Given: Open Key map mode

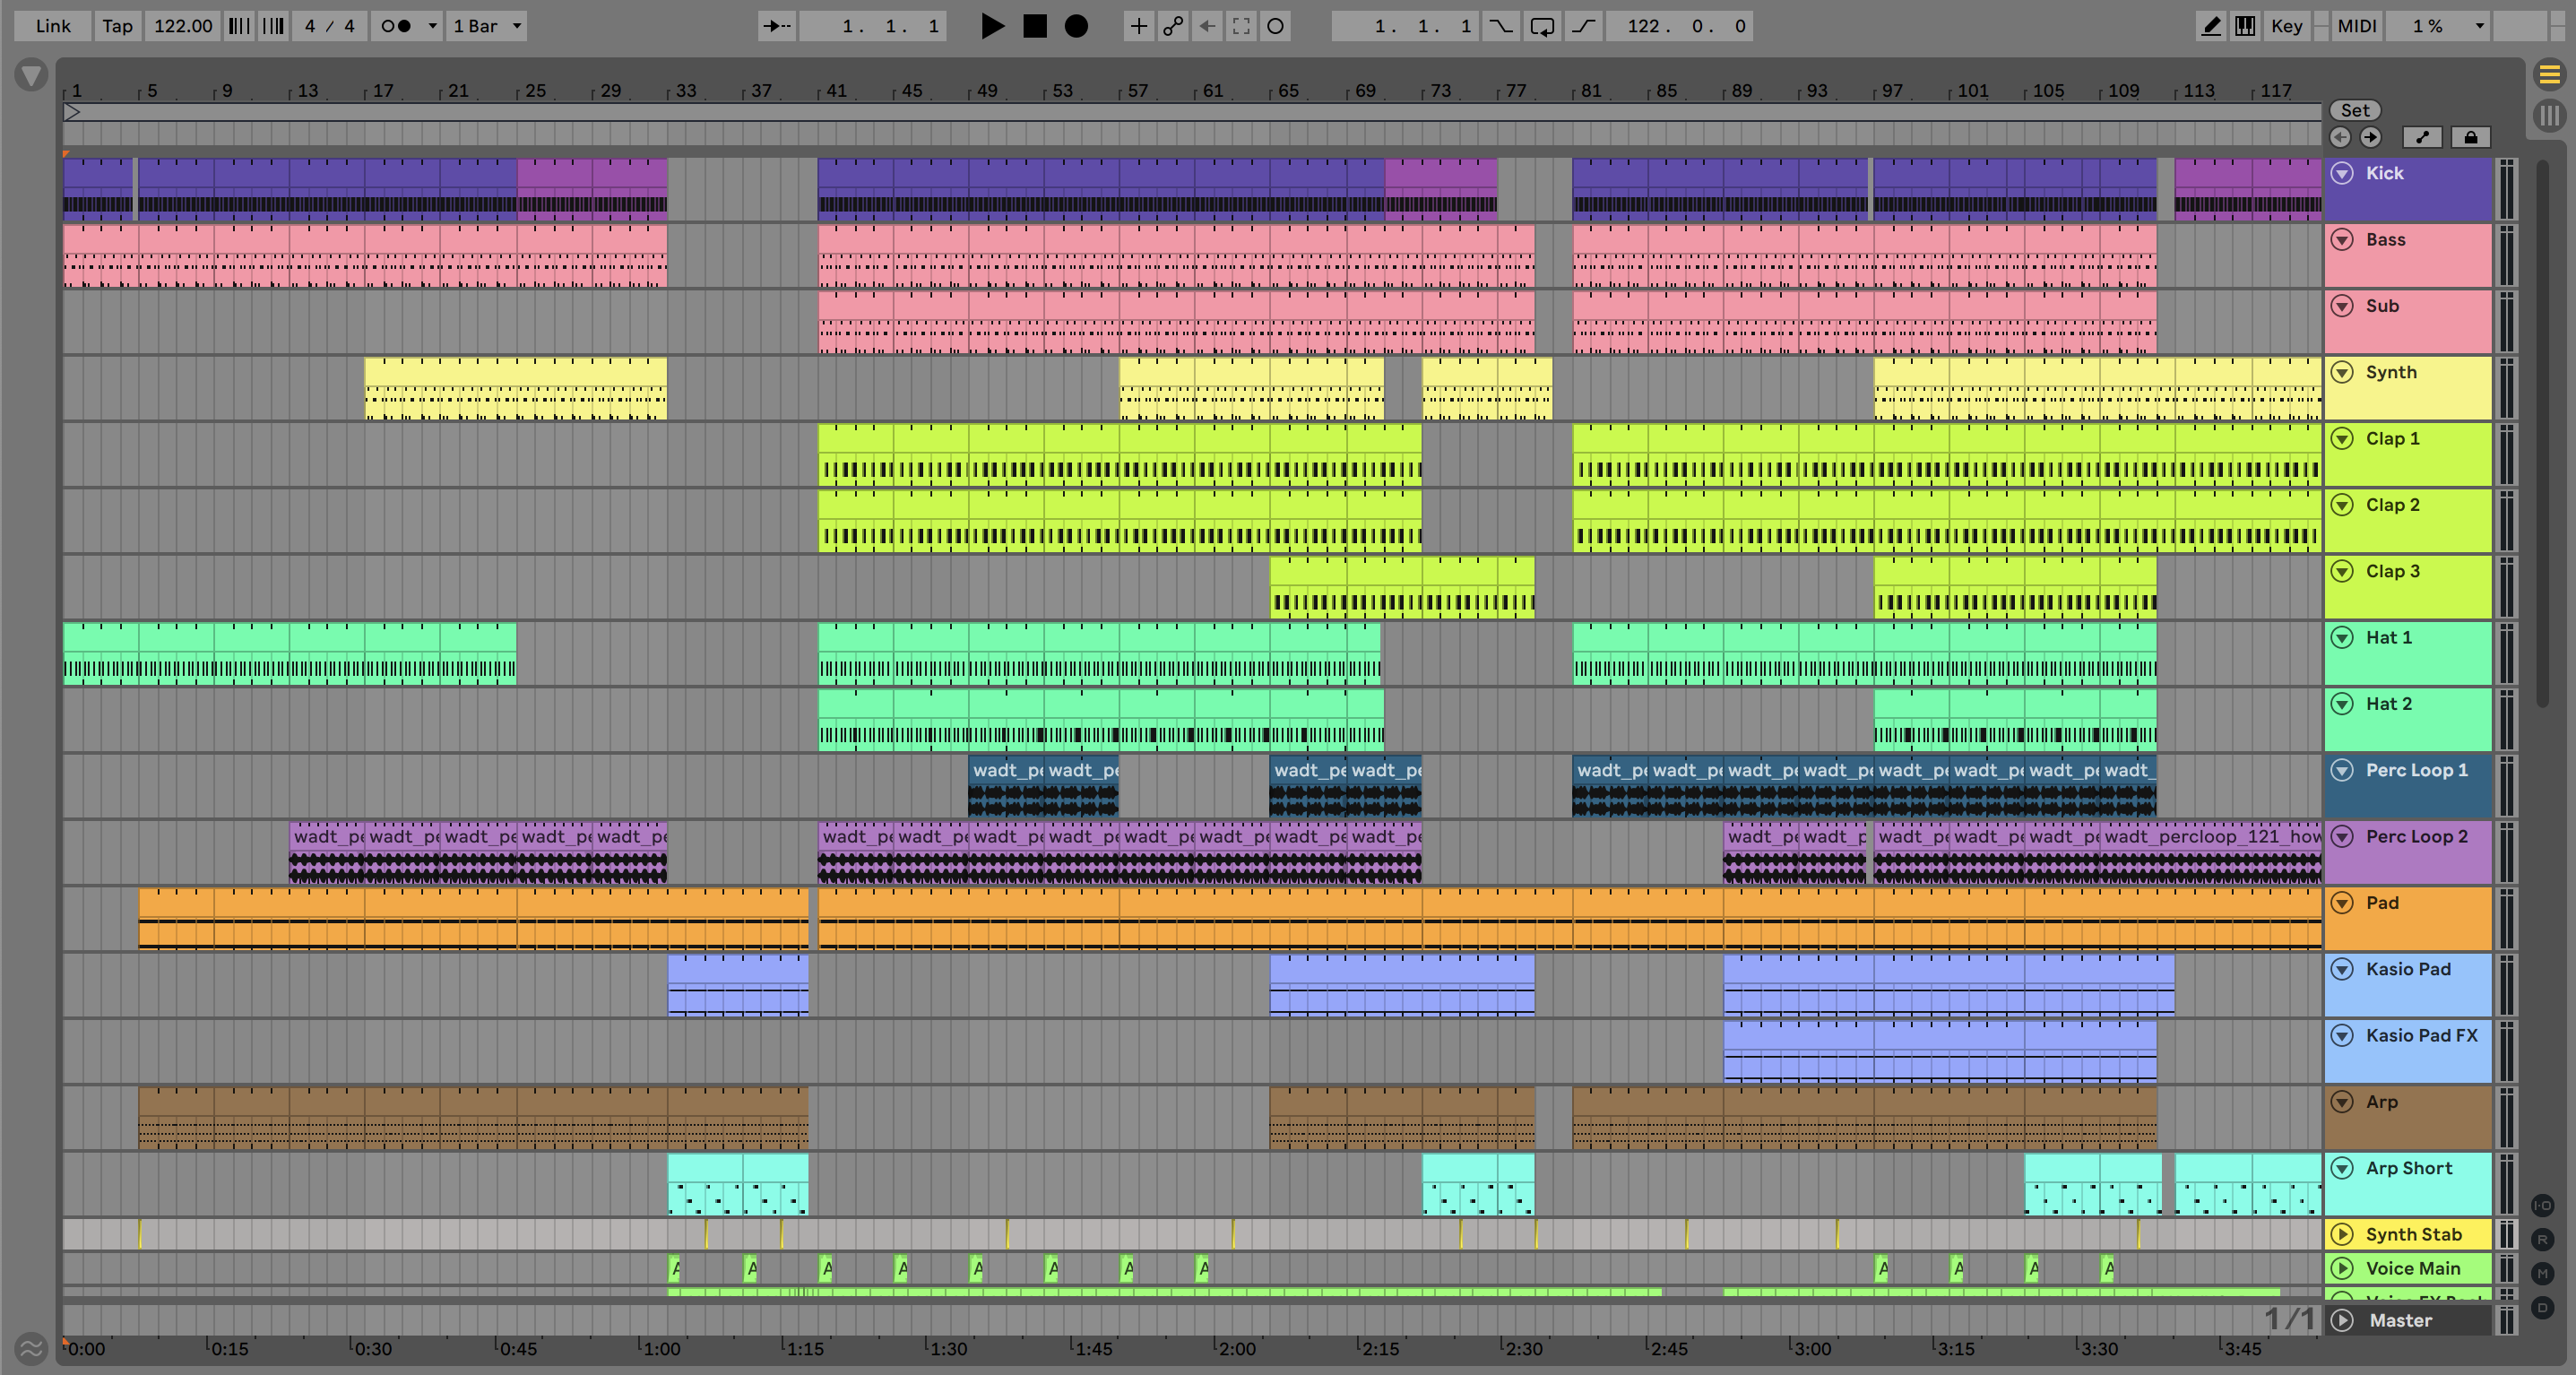Looking at the screenshot, I should 2286,26.
